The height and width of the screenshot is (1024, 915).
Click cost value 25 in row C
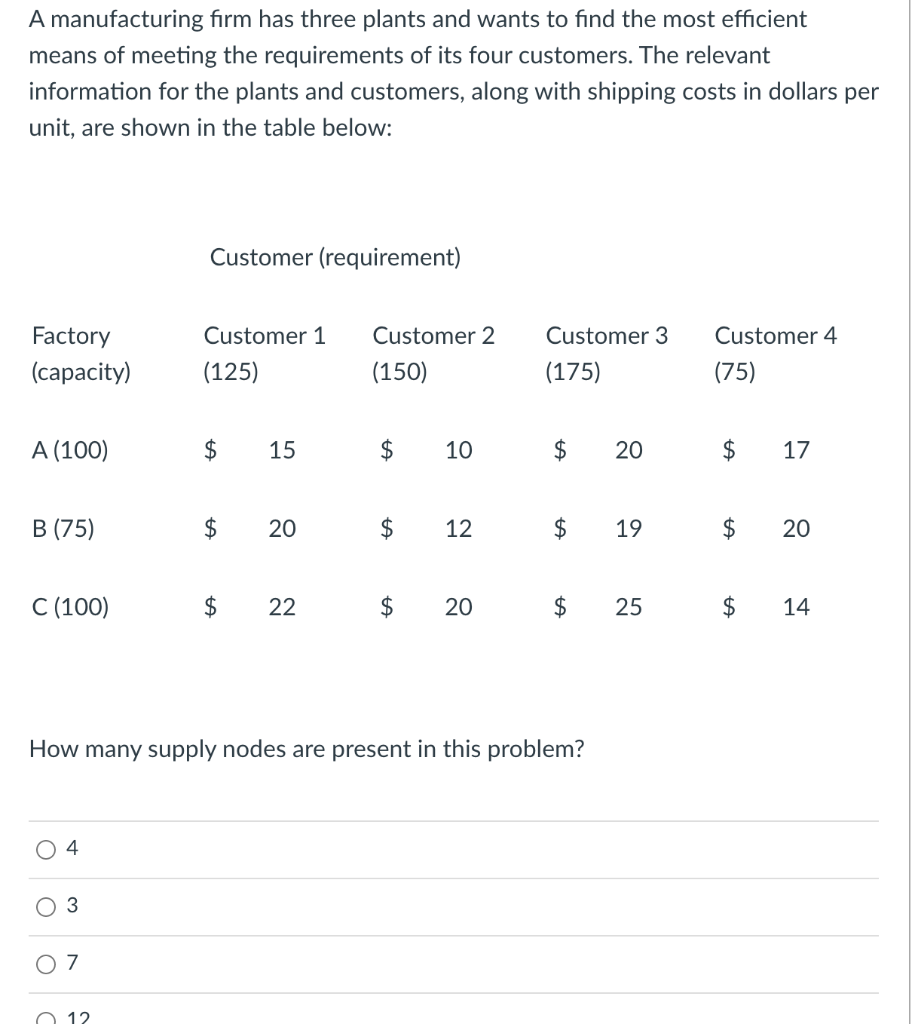(x=628, y=606)
